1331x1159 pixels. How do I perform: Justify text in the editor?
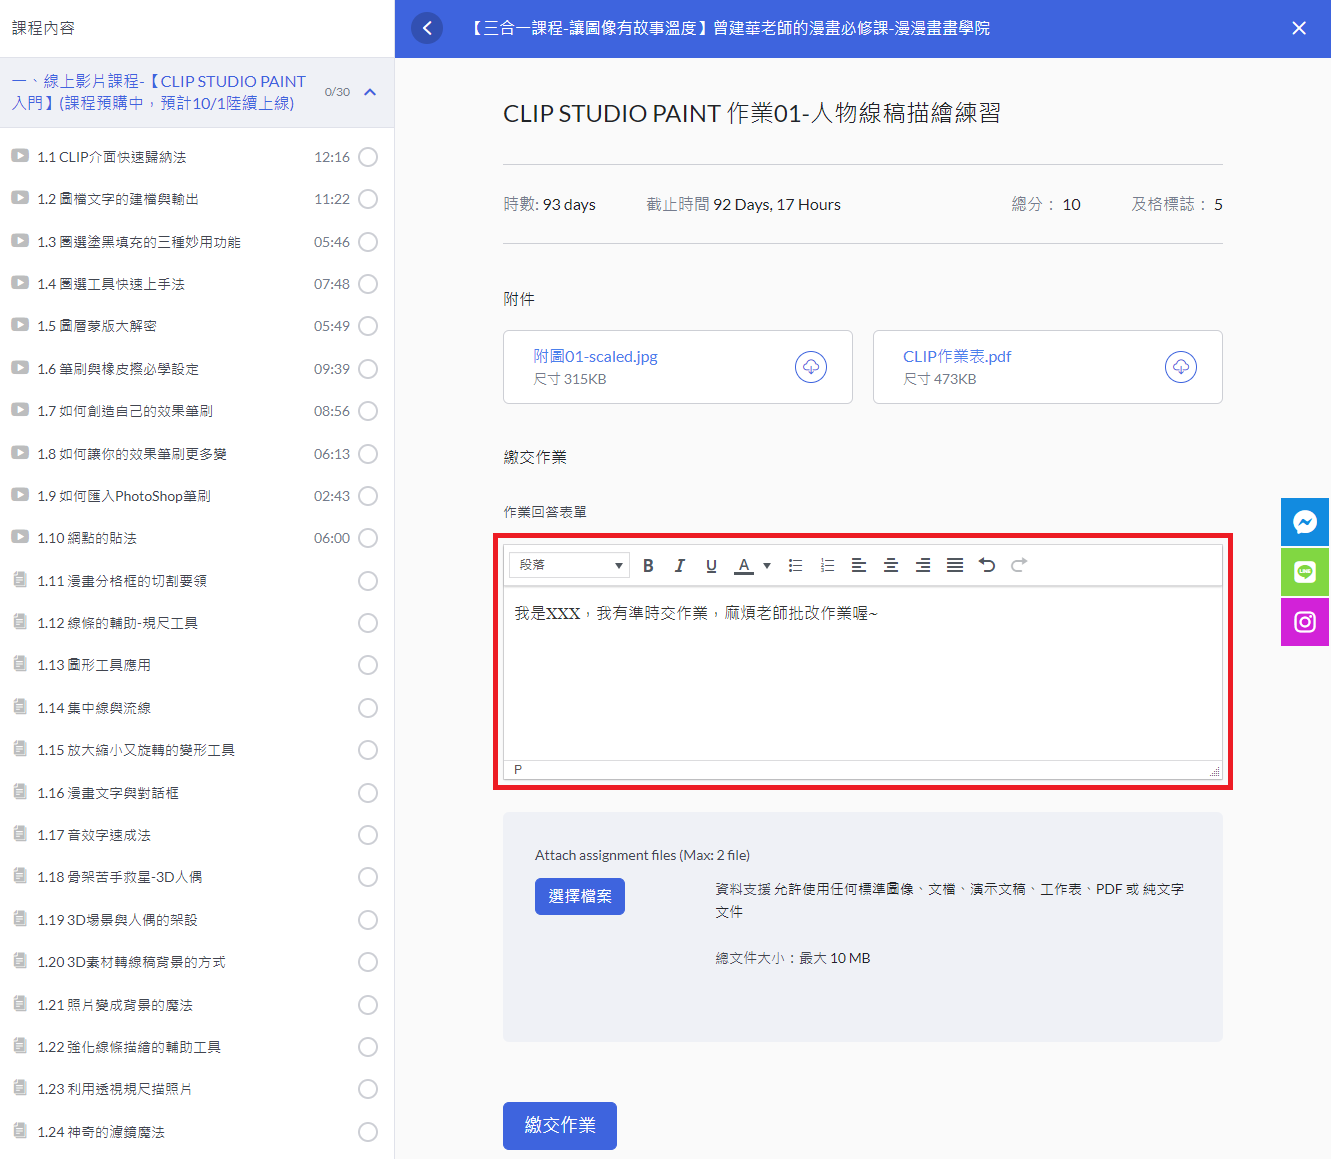955,566
